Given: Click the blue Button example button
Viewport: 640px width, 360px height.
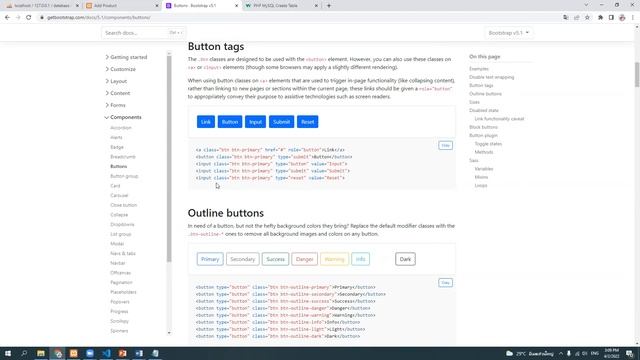Looking at the screenshot, I should click(230, 122).
